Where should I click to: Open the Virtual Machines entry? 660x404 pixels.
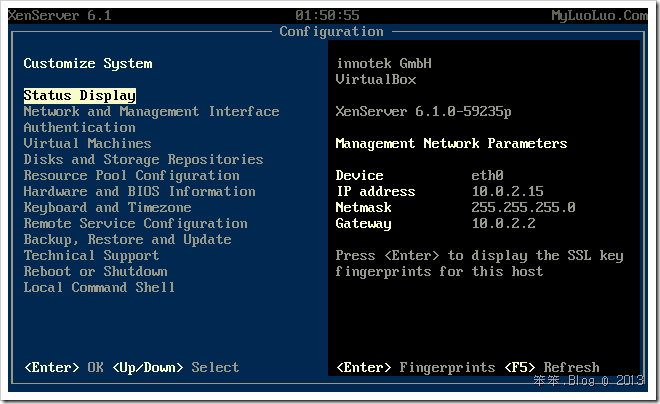[x=88, y=144]
